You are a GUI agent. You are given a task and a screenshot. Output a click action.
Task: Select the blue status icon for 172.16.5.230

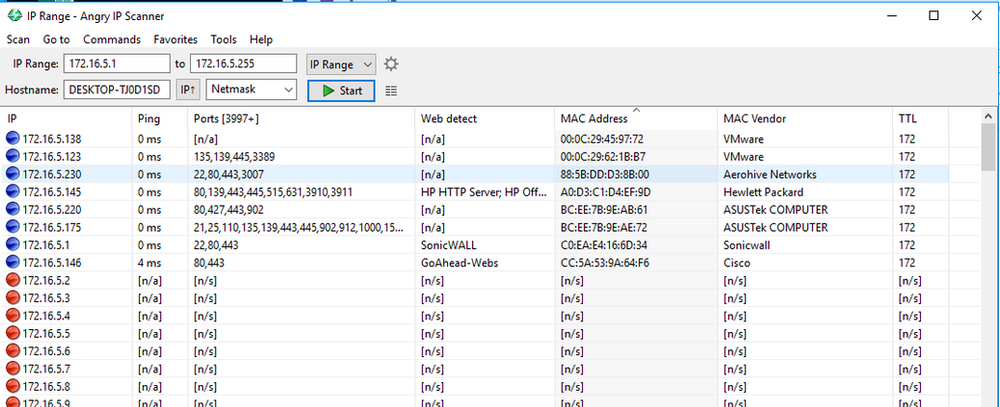coord(13,174)
